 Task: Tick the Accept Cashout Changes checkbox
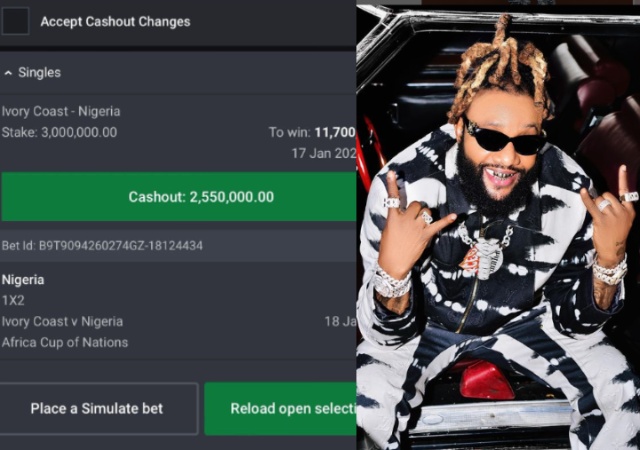point(16,21)
